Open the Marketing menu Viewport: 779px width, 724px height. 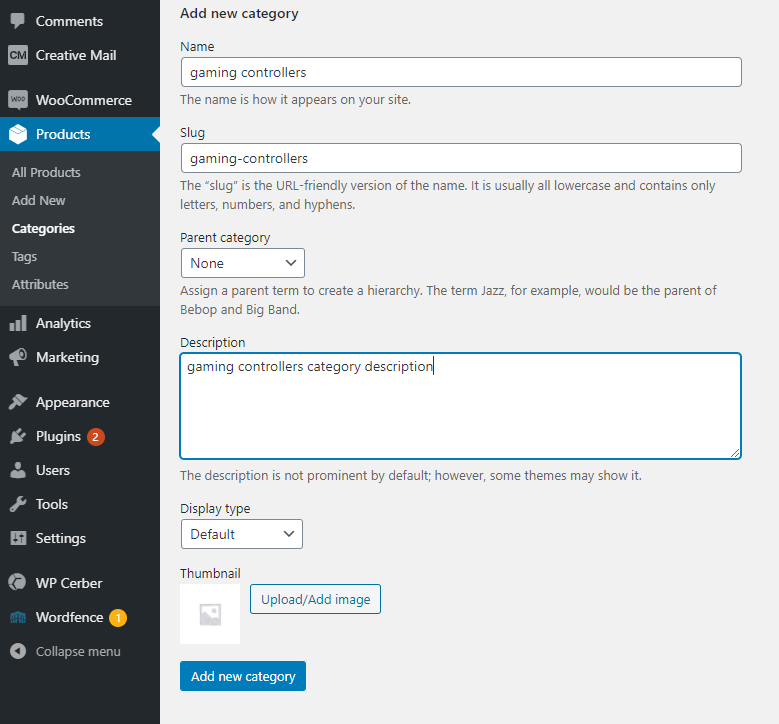80,357
